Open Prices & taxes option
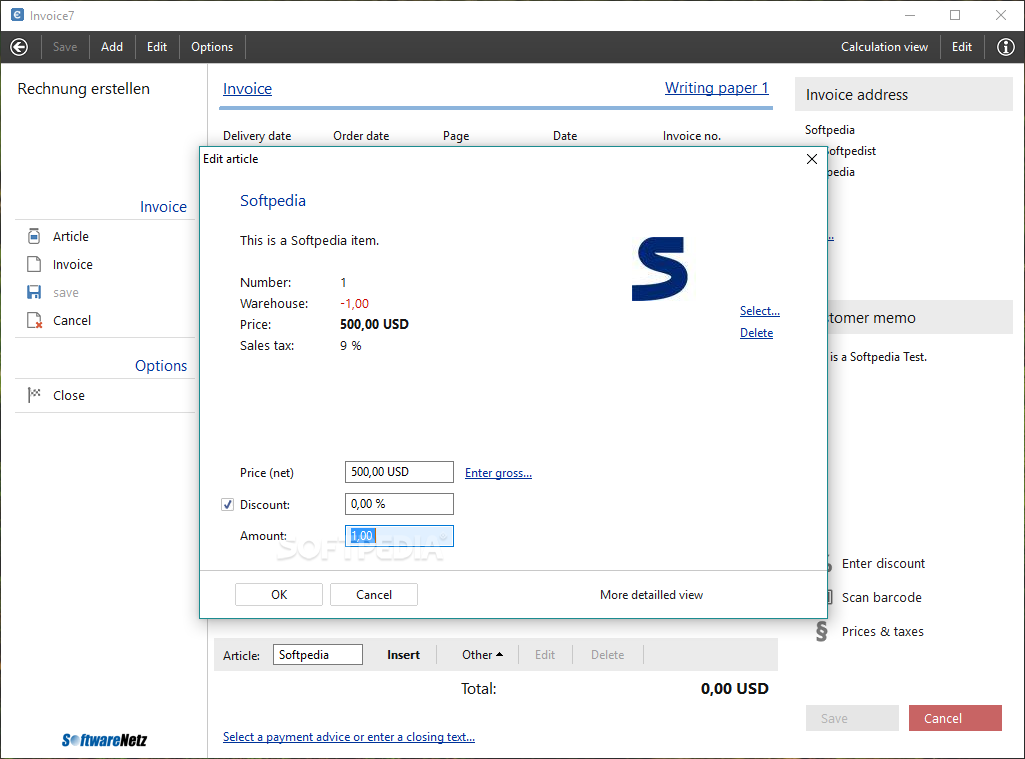 coord(882,632)
